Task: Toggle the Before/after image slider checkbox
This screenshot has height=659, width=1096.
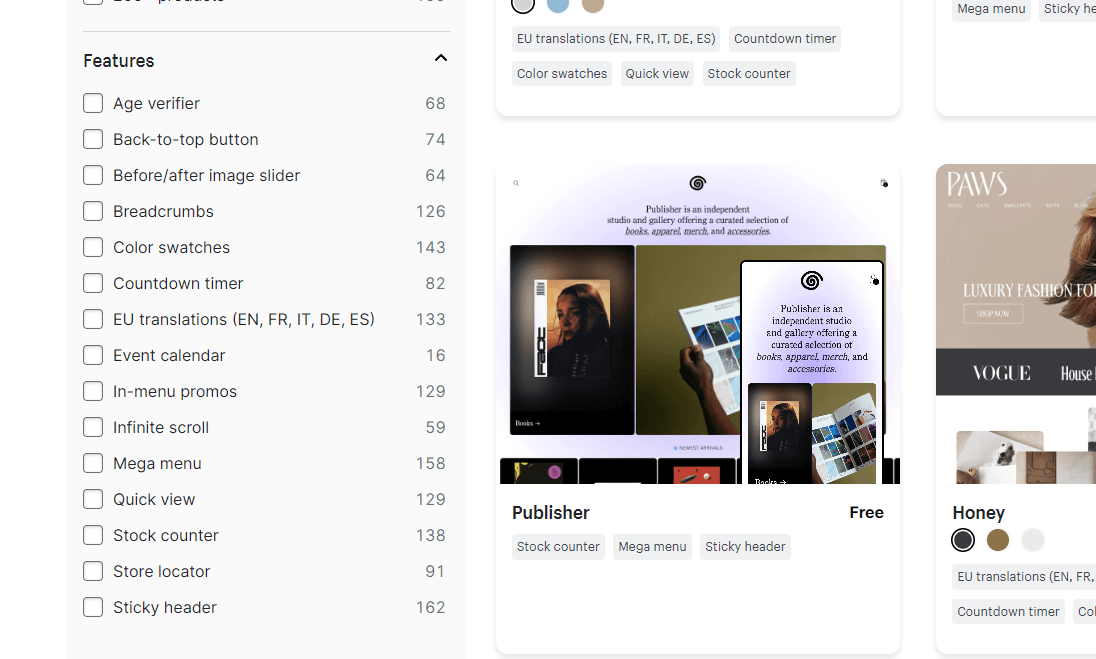Action: (x=93, y=175)
